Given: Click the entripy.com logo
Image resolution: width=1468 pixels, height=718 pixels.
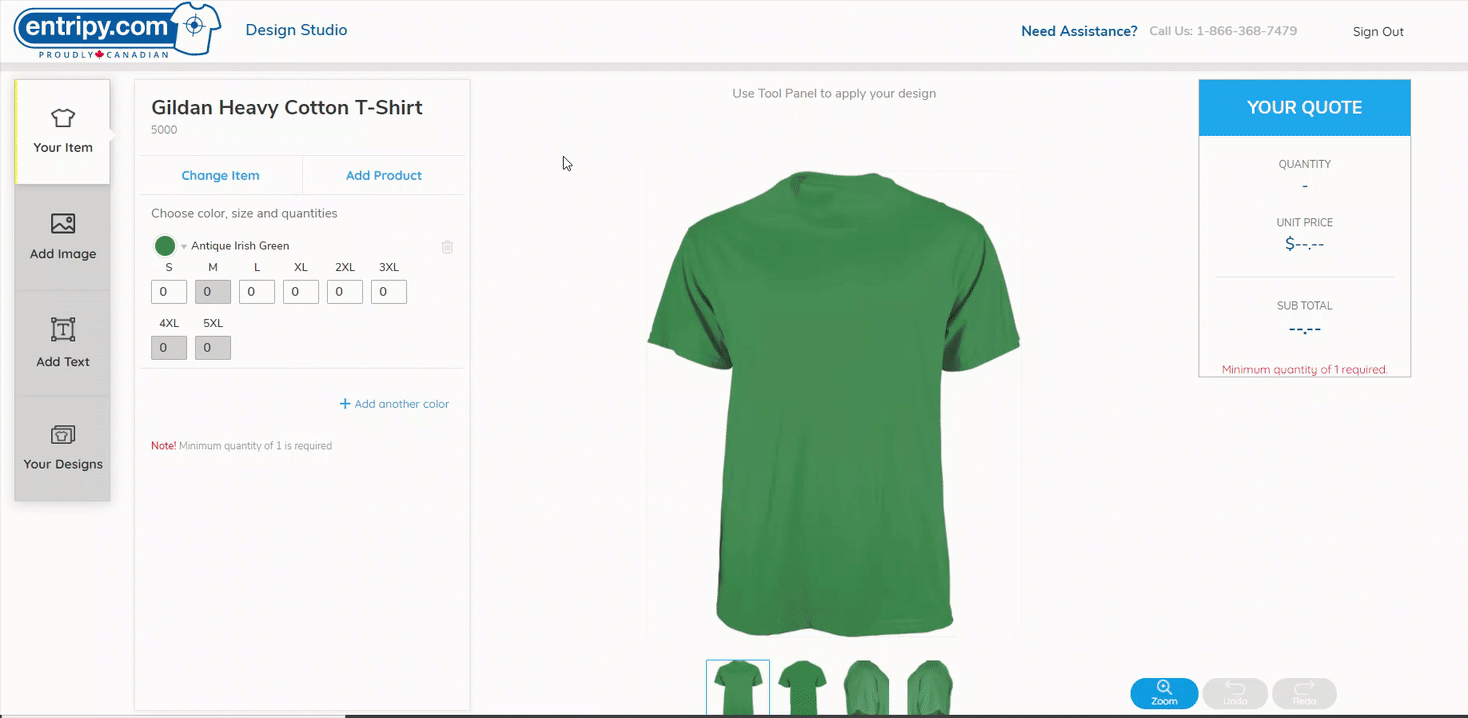Looking at the screenshot, I should [x=119, y=31].
